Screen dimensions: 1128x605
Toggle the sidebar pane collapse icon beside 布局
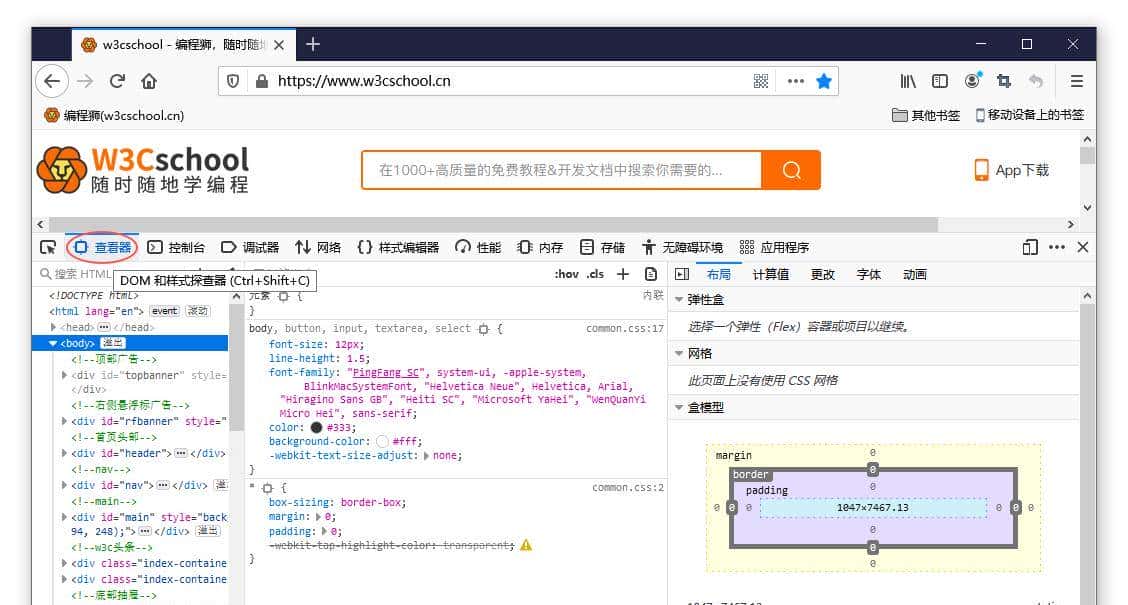tap(682, 274)
